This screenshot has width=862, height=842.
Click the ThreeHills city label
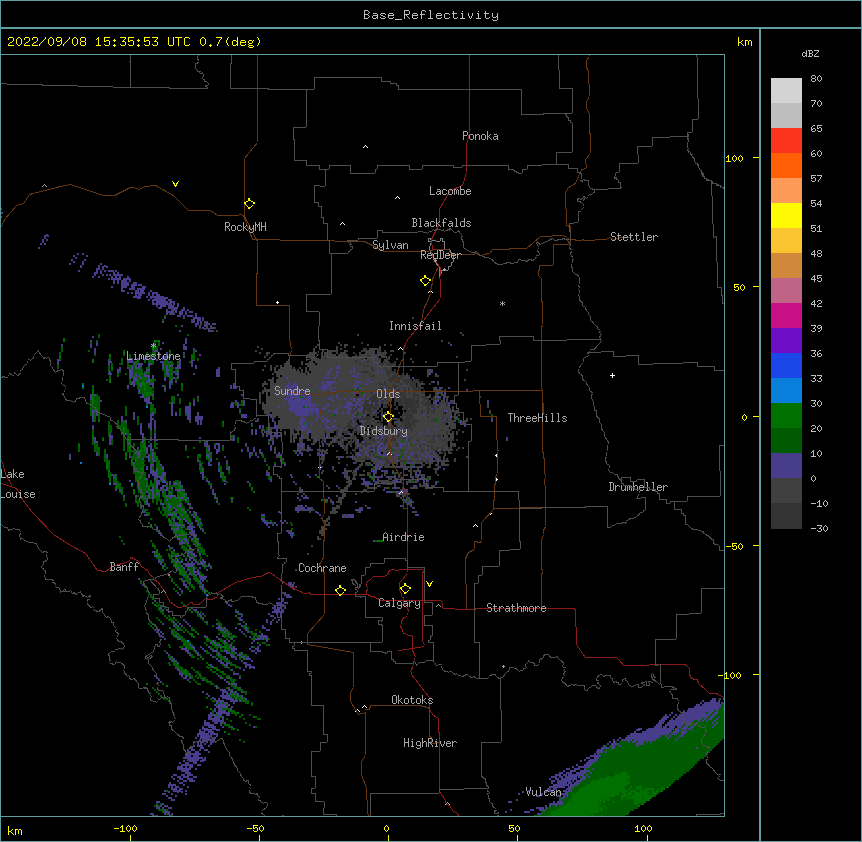(537, 418)
